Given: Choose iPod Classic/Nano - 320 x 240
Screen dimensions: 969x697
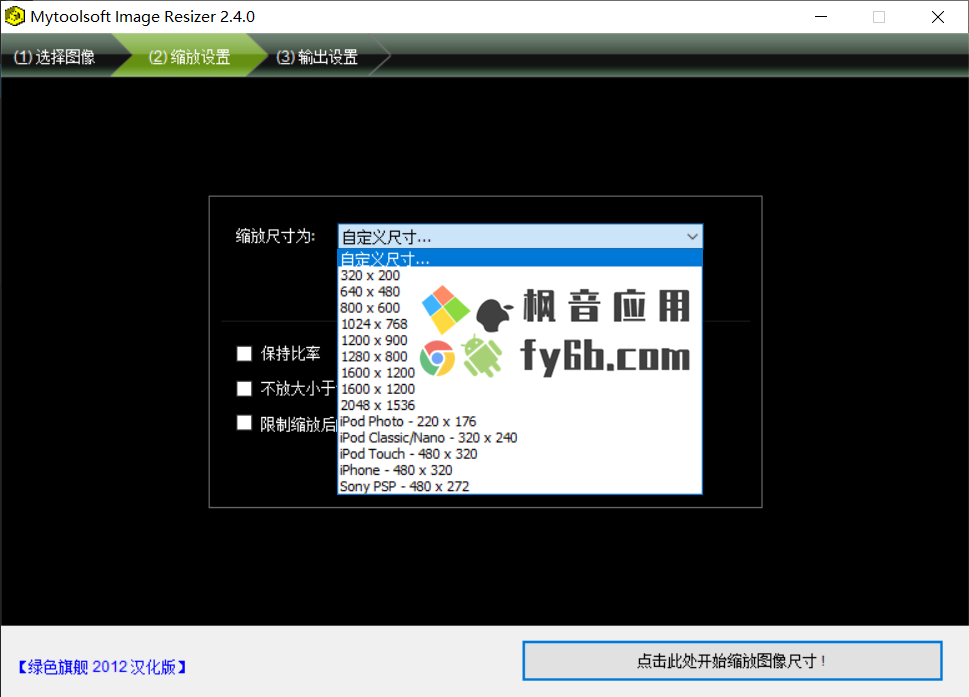Looking at the screenshot, I should coord(520,437).
